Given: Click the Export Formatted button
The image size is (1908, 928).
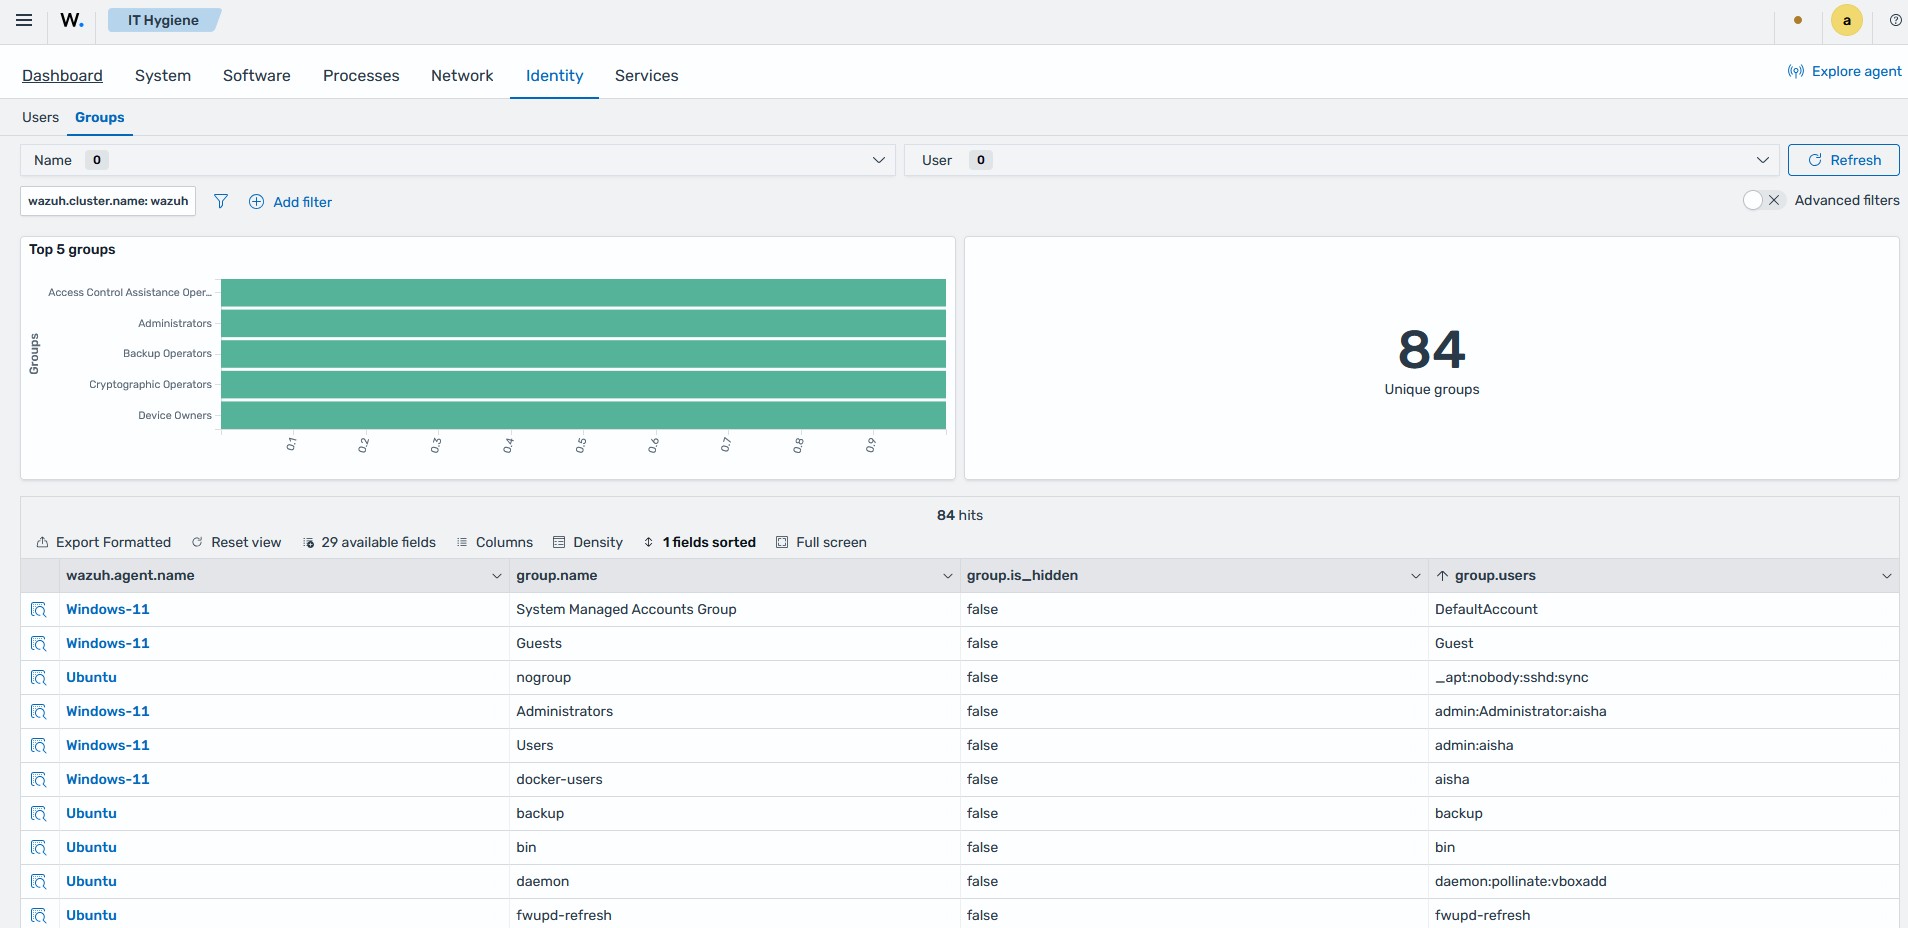Looking at the screenshot, I should pos(104,542).
